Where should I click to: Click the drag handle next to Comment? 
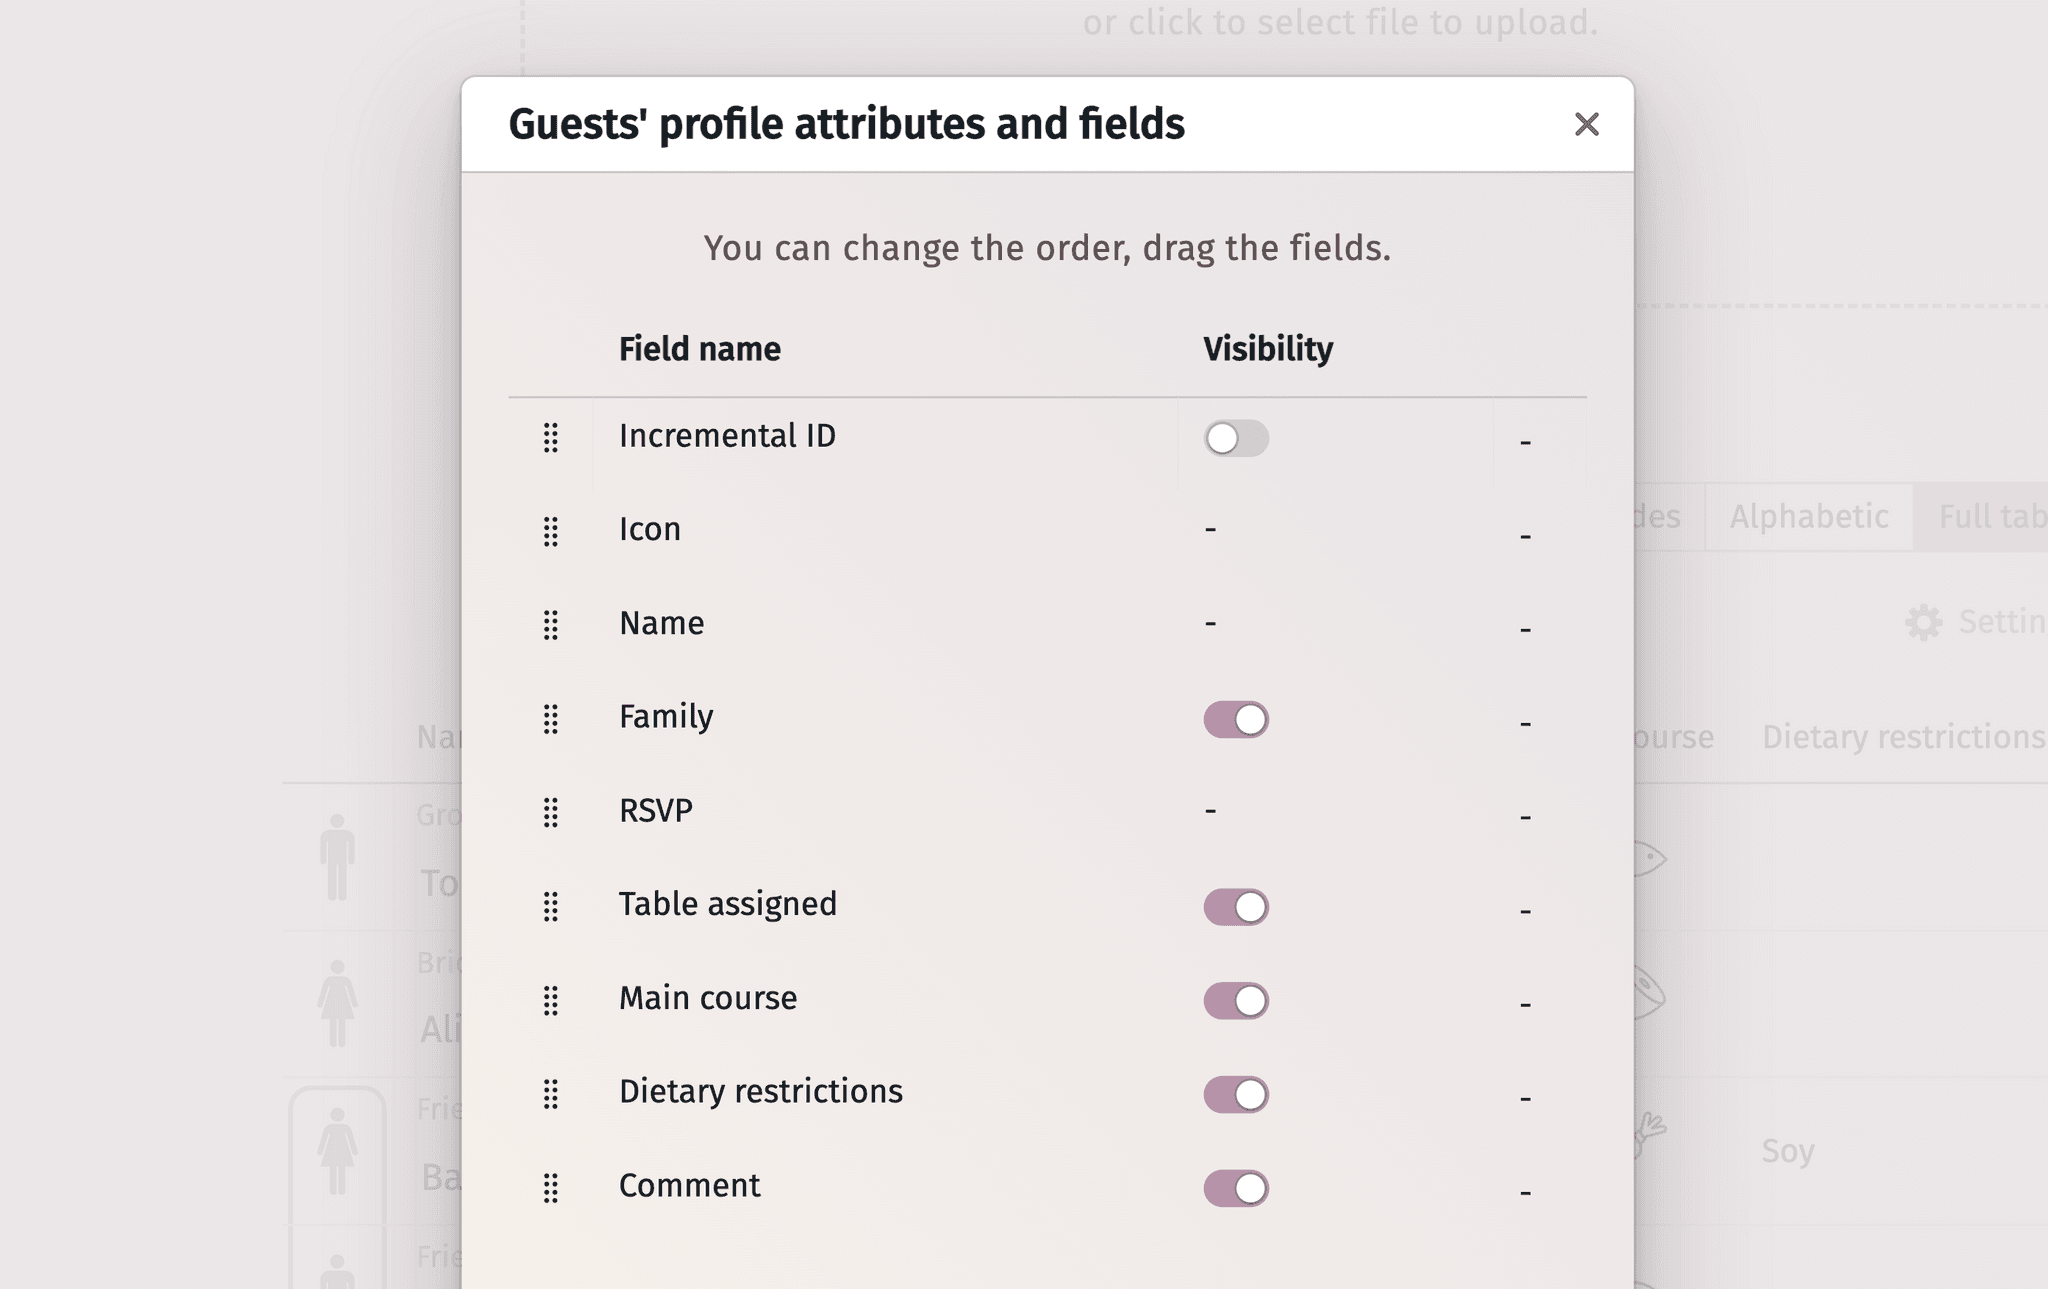coord(551,1189)
